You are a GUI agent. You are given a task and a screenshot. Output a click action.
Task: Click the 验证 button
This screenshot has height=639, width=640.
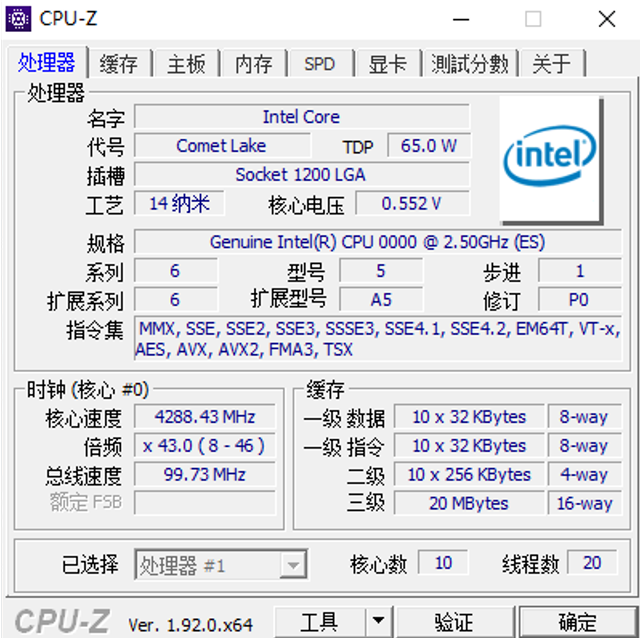click(454, 622)
